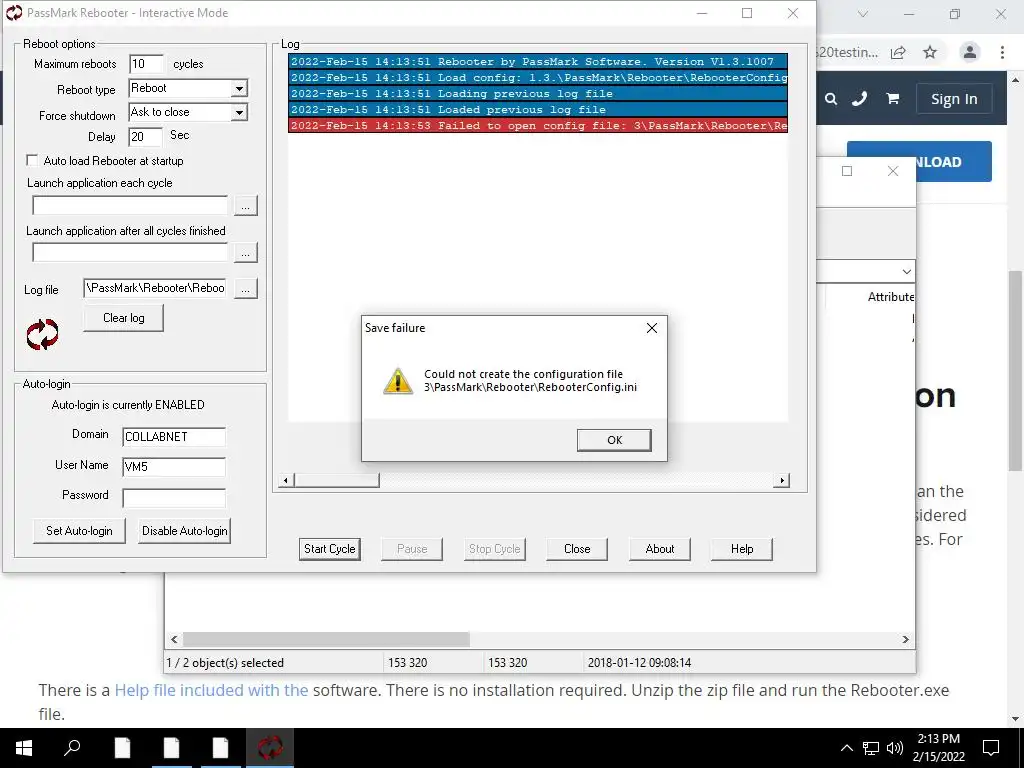1024x768 pixels.
Task: Open the Windows Start menu
Action: point(24,748)
